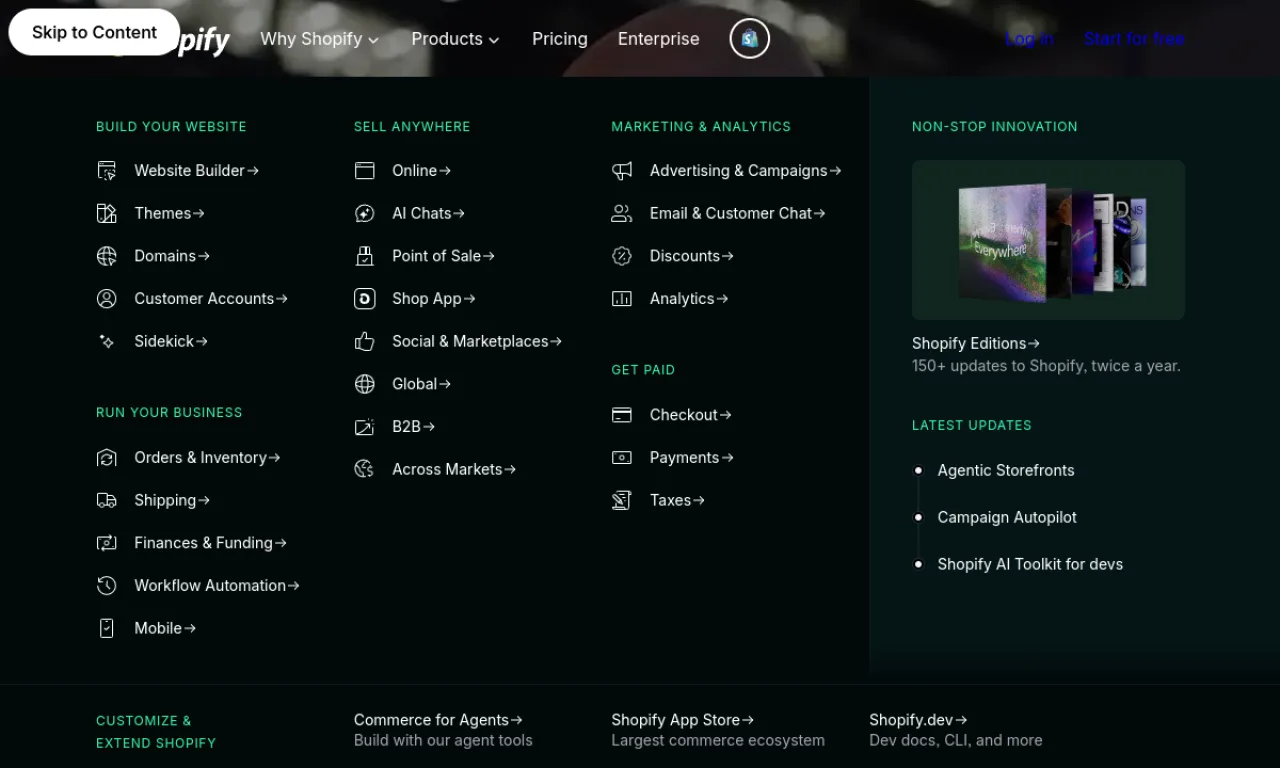The image size is (1280, 768).
Task: Click the Checkout card icon
Action: (x=622, y=415)
